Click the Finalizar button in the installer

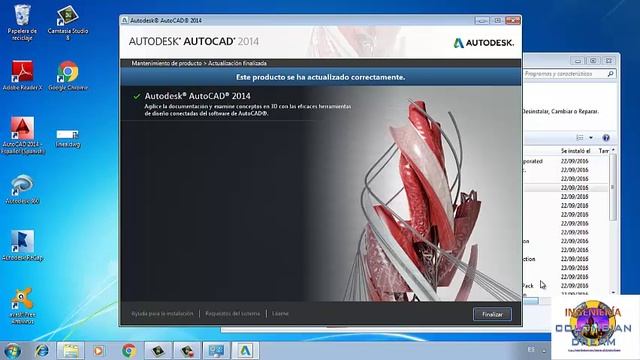click(x=492, y=314)
